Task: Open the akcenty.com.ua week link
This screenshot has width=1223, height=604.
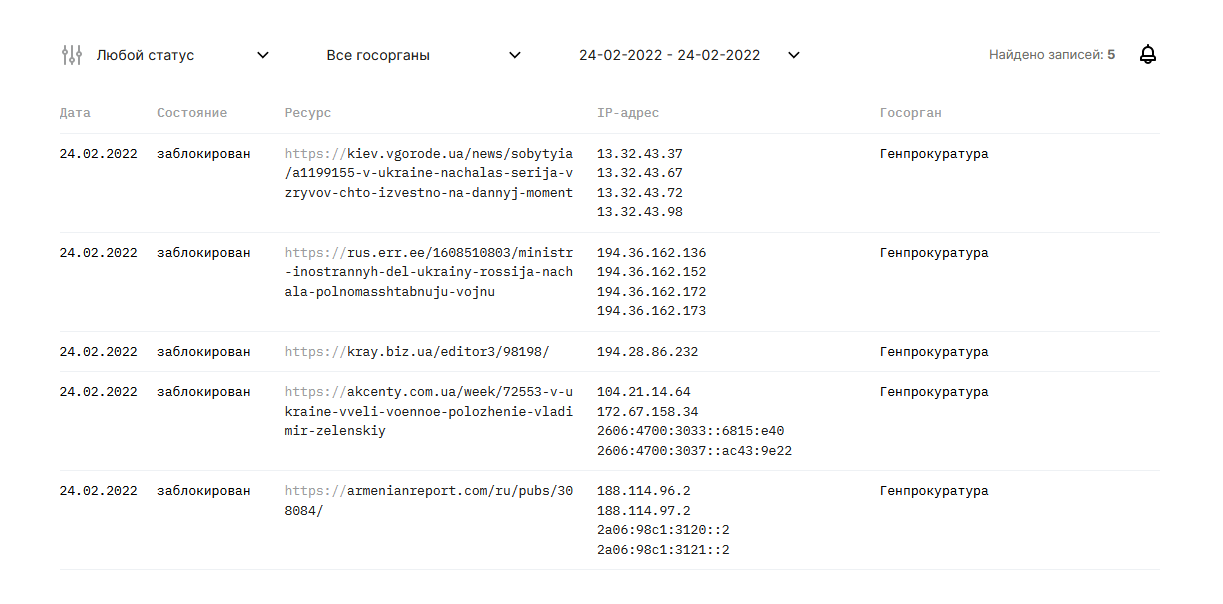Action: point(429,411)
